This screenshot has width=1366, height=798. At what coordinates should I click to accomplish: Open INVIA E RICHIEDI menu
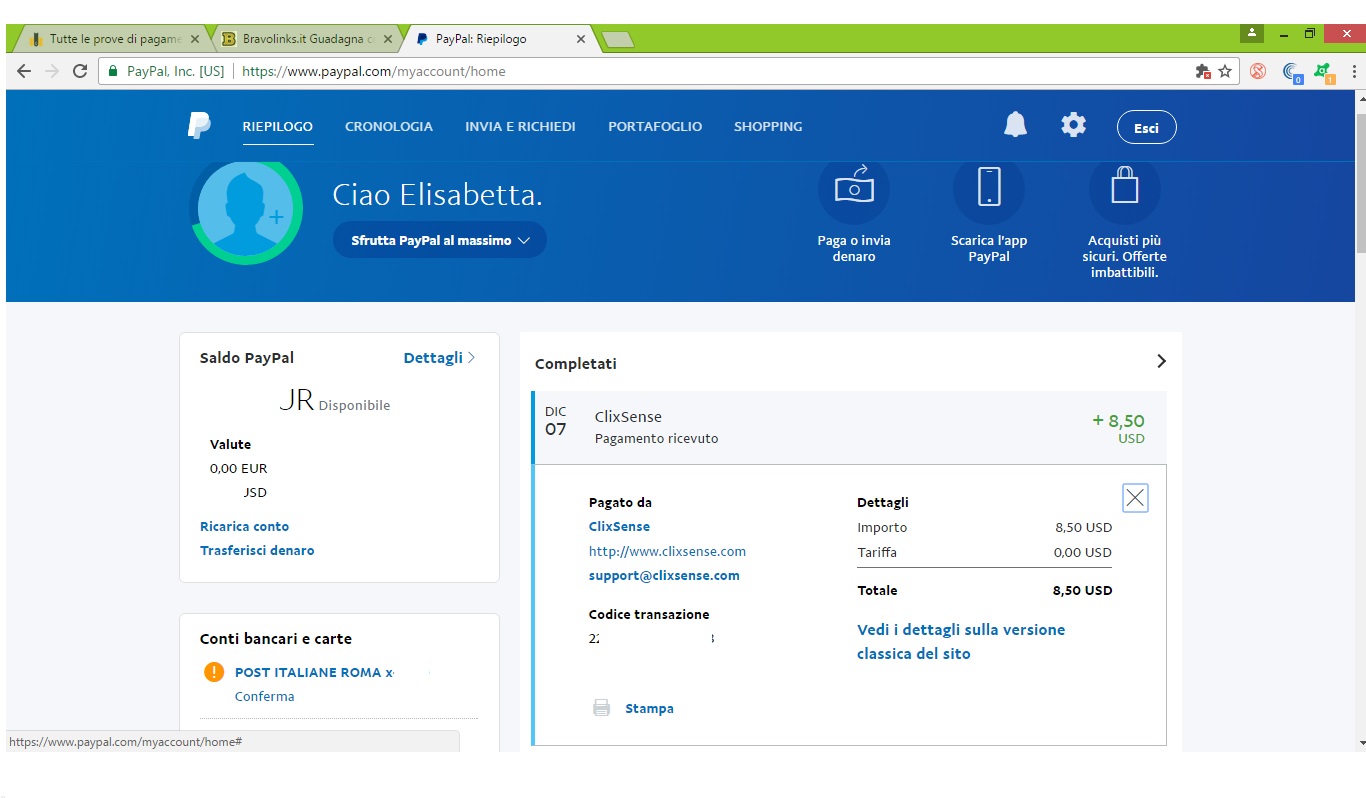click(520, 126)
